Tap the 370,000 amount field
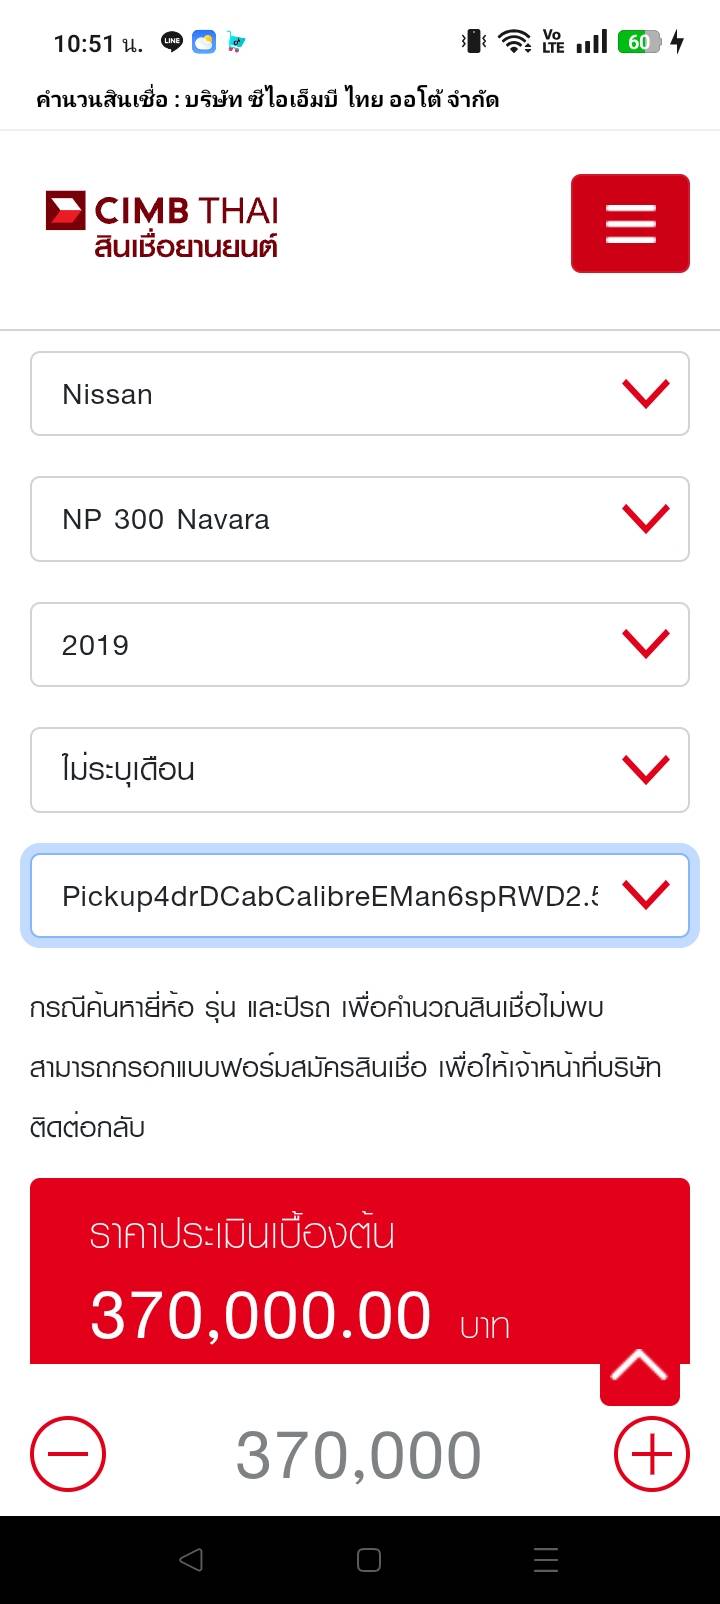This screenshot has height=1604, width=720. coord(358,1455)
